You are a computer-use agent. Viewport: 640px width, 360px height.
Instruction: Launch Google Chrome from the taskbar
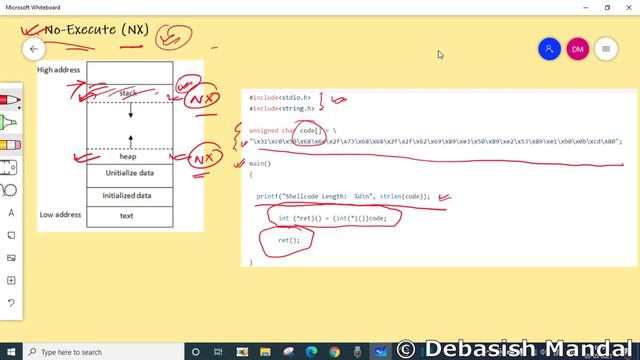point(334,351)
